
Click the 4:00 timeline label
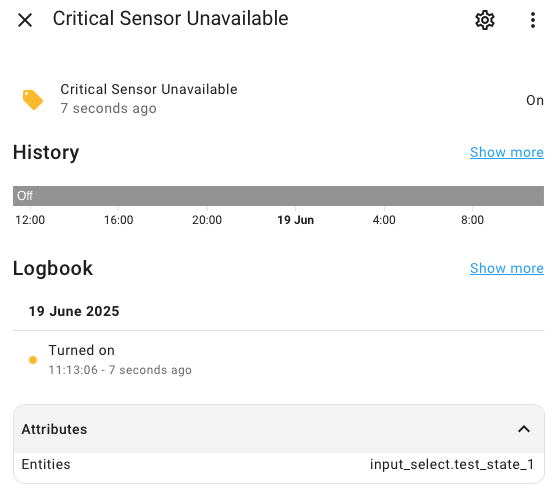click(x=384, y=220)
